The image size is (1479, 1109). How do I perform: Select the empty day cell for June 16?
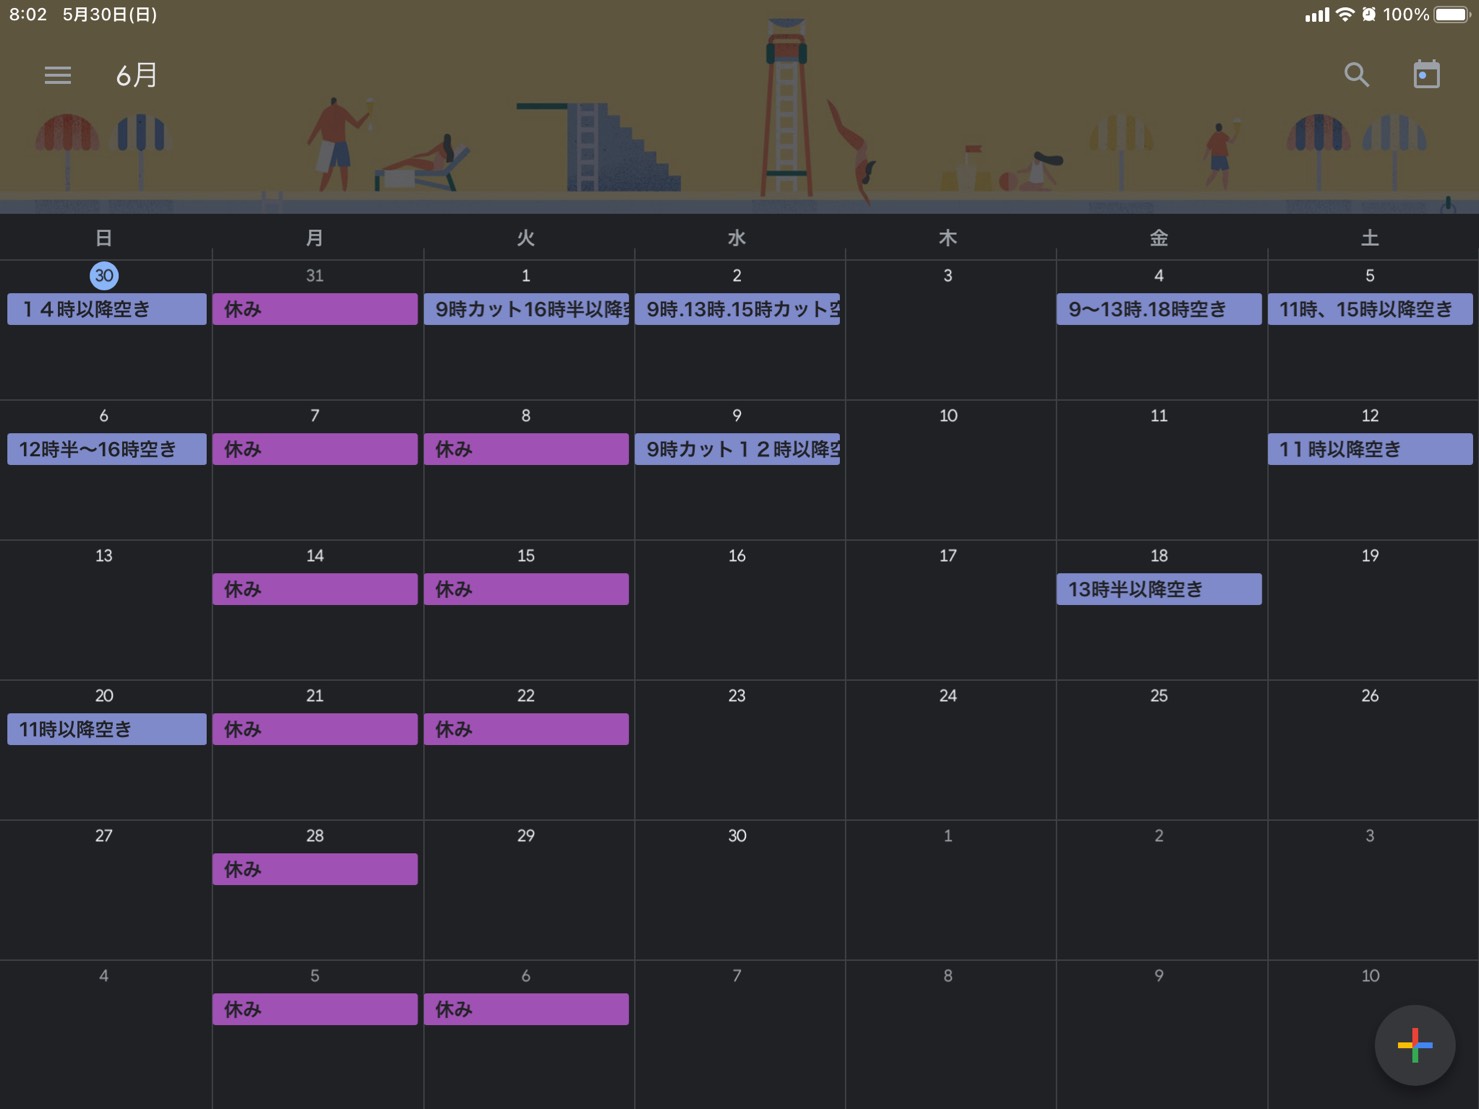click(x=737, y=620)
